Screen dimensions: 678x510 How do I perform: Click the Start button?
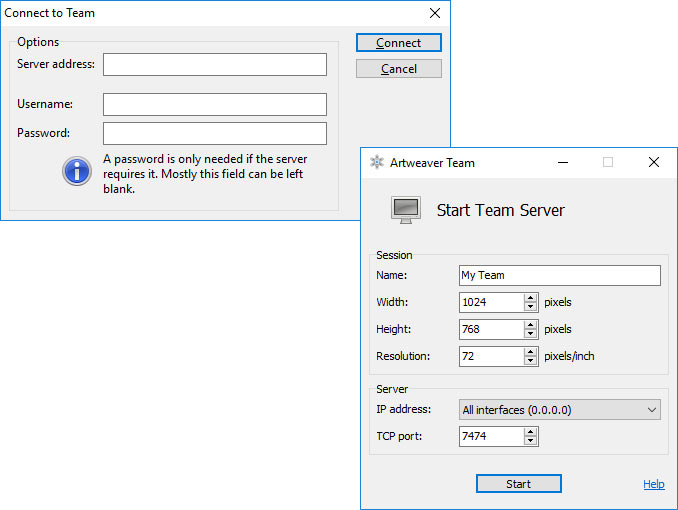coord(518,484)
